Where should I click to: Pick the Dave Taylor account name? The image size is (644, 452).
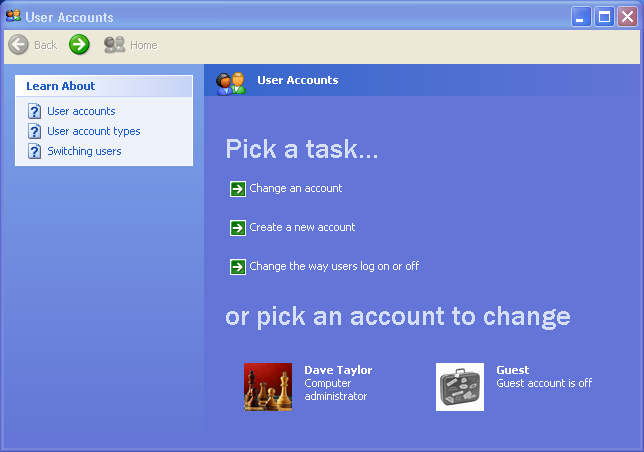coord(338,370)
